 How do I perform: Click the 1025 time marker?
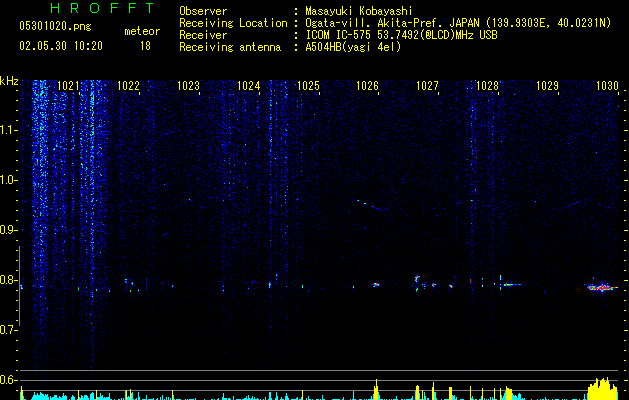(308, 86)
